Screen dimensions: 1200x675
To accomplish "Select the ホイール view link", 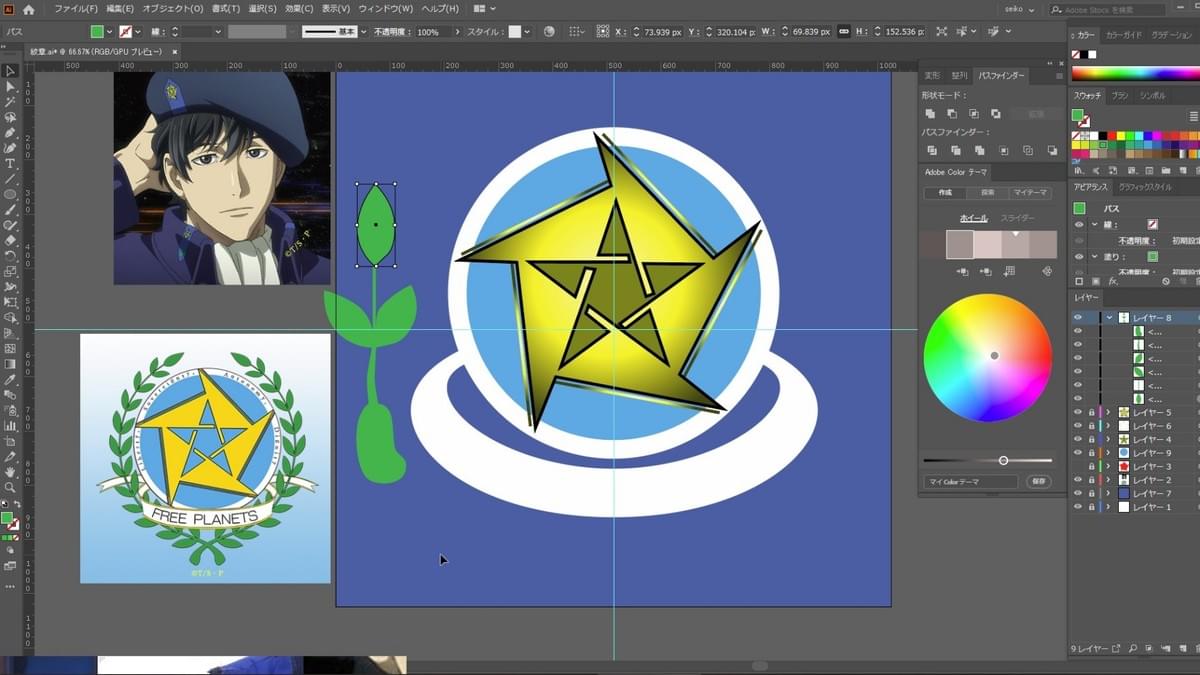I will [973, 218].
